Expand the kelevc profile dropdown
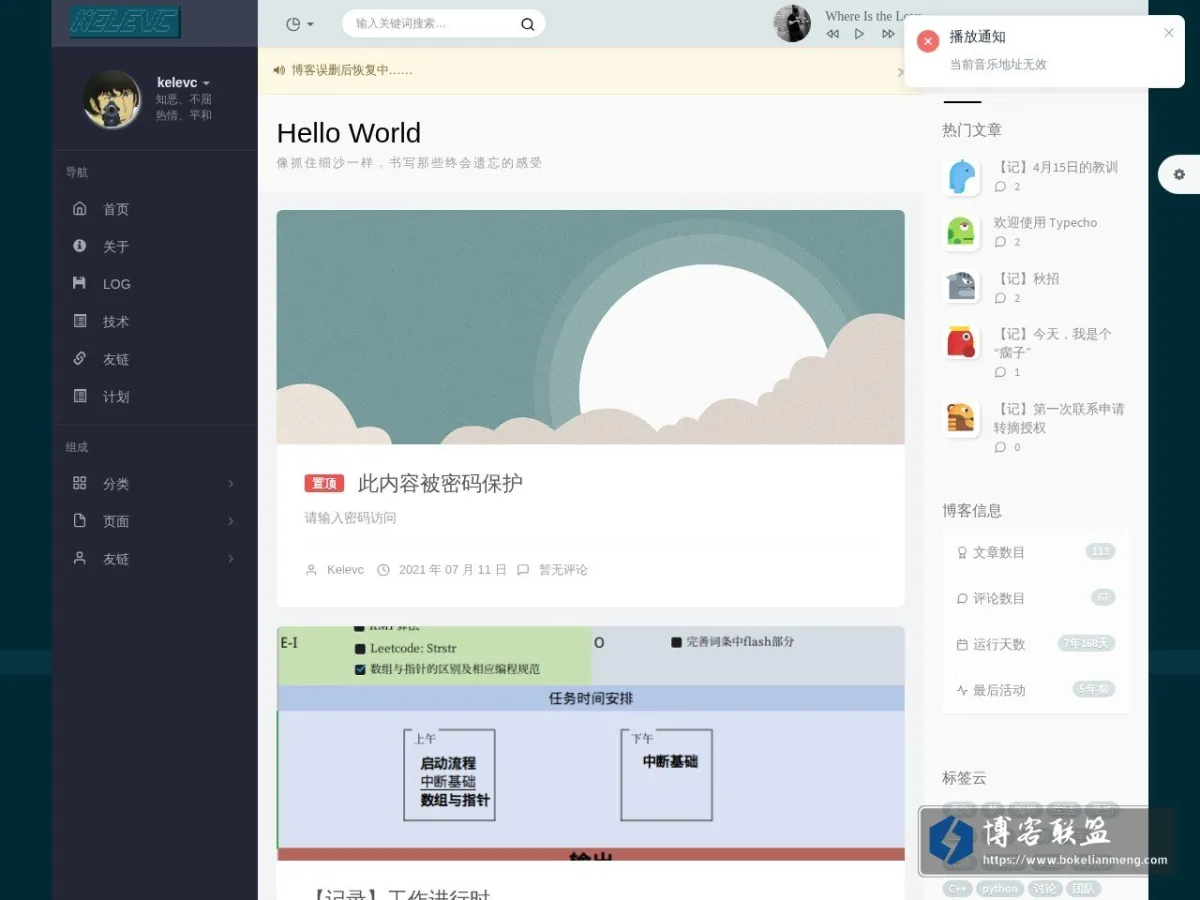Viewport: 1200px width, 900px height. (184, 82)
